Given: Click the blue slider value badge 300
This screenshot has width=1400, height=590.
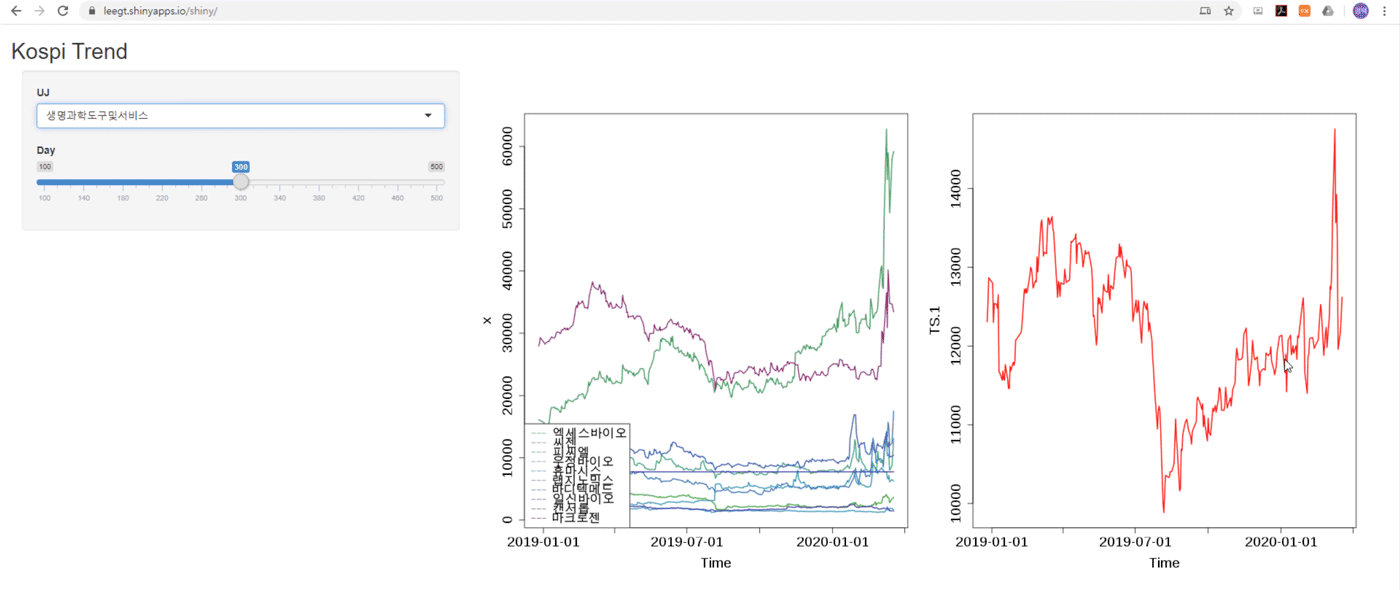Looking at the screenshot, I should tap(241, 167).
